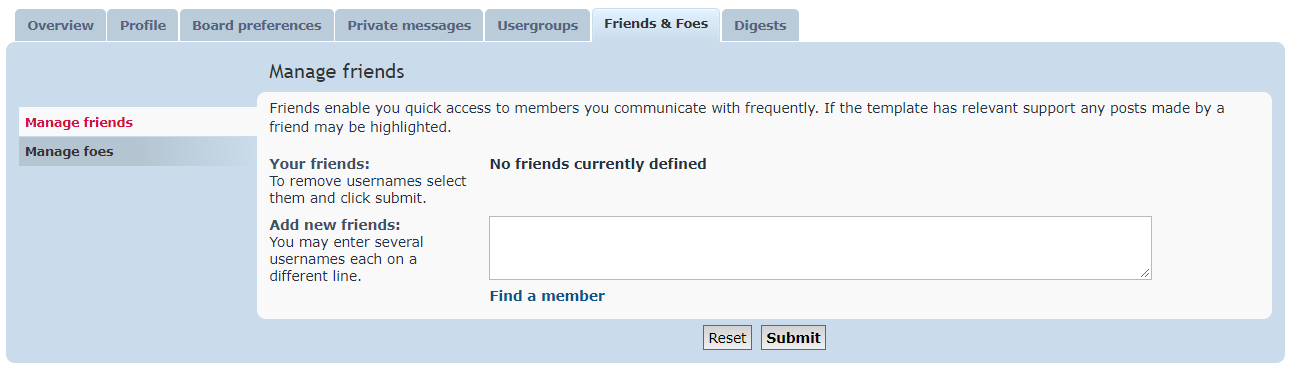Click the text area resize handle
The height and width of the screenshot is (366, 1292).
[1145, 273]
